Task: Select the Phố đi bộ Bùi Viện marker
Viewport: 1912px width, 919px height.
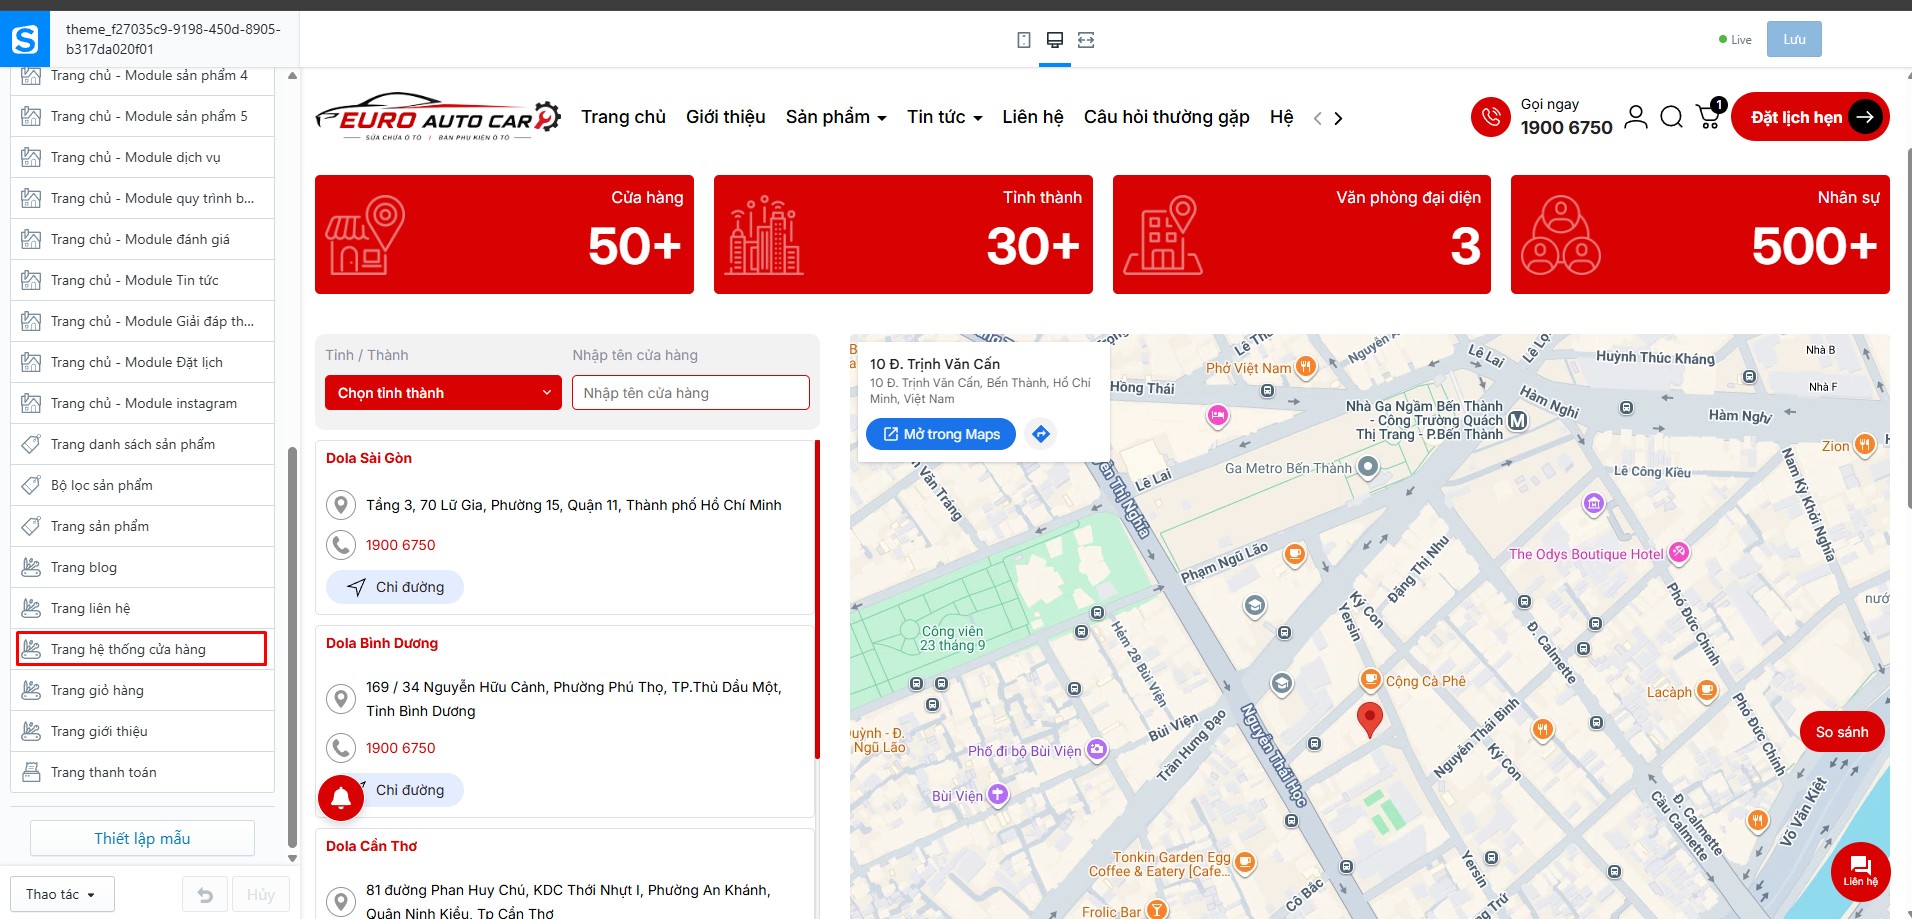Action: tap(1097, 749)
